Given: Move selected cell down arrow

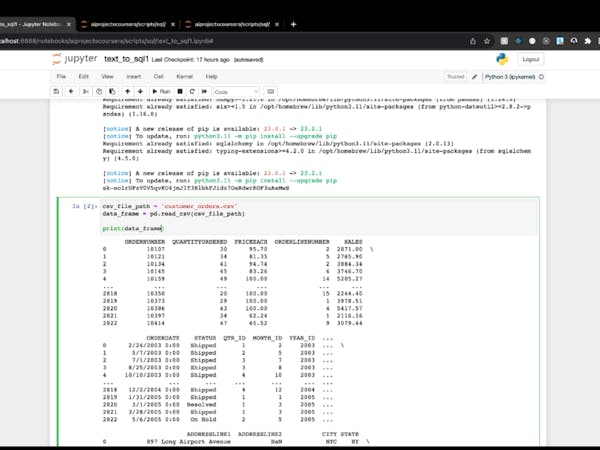Looking at the screenshot, I should (x=140, y=91).
